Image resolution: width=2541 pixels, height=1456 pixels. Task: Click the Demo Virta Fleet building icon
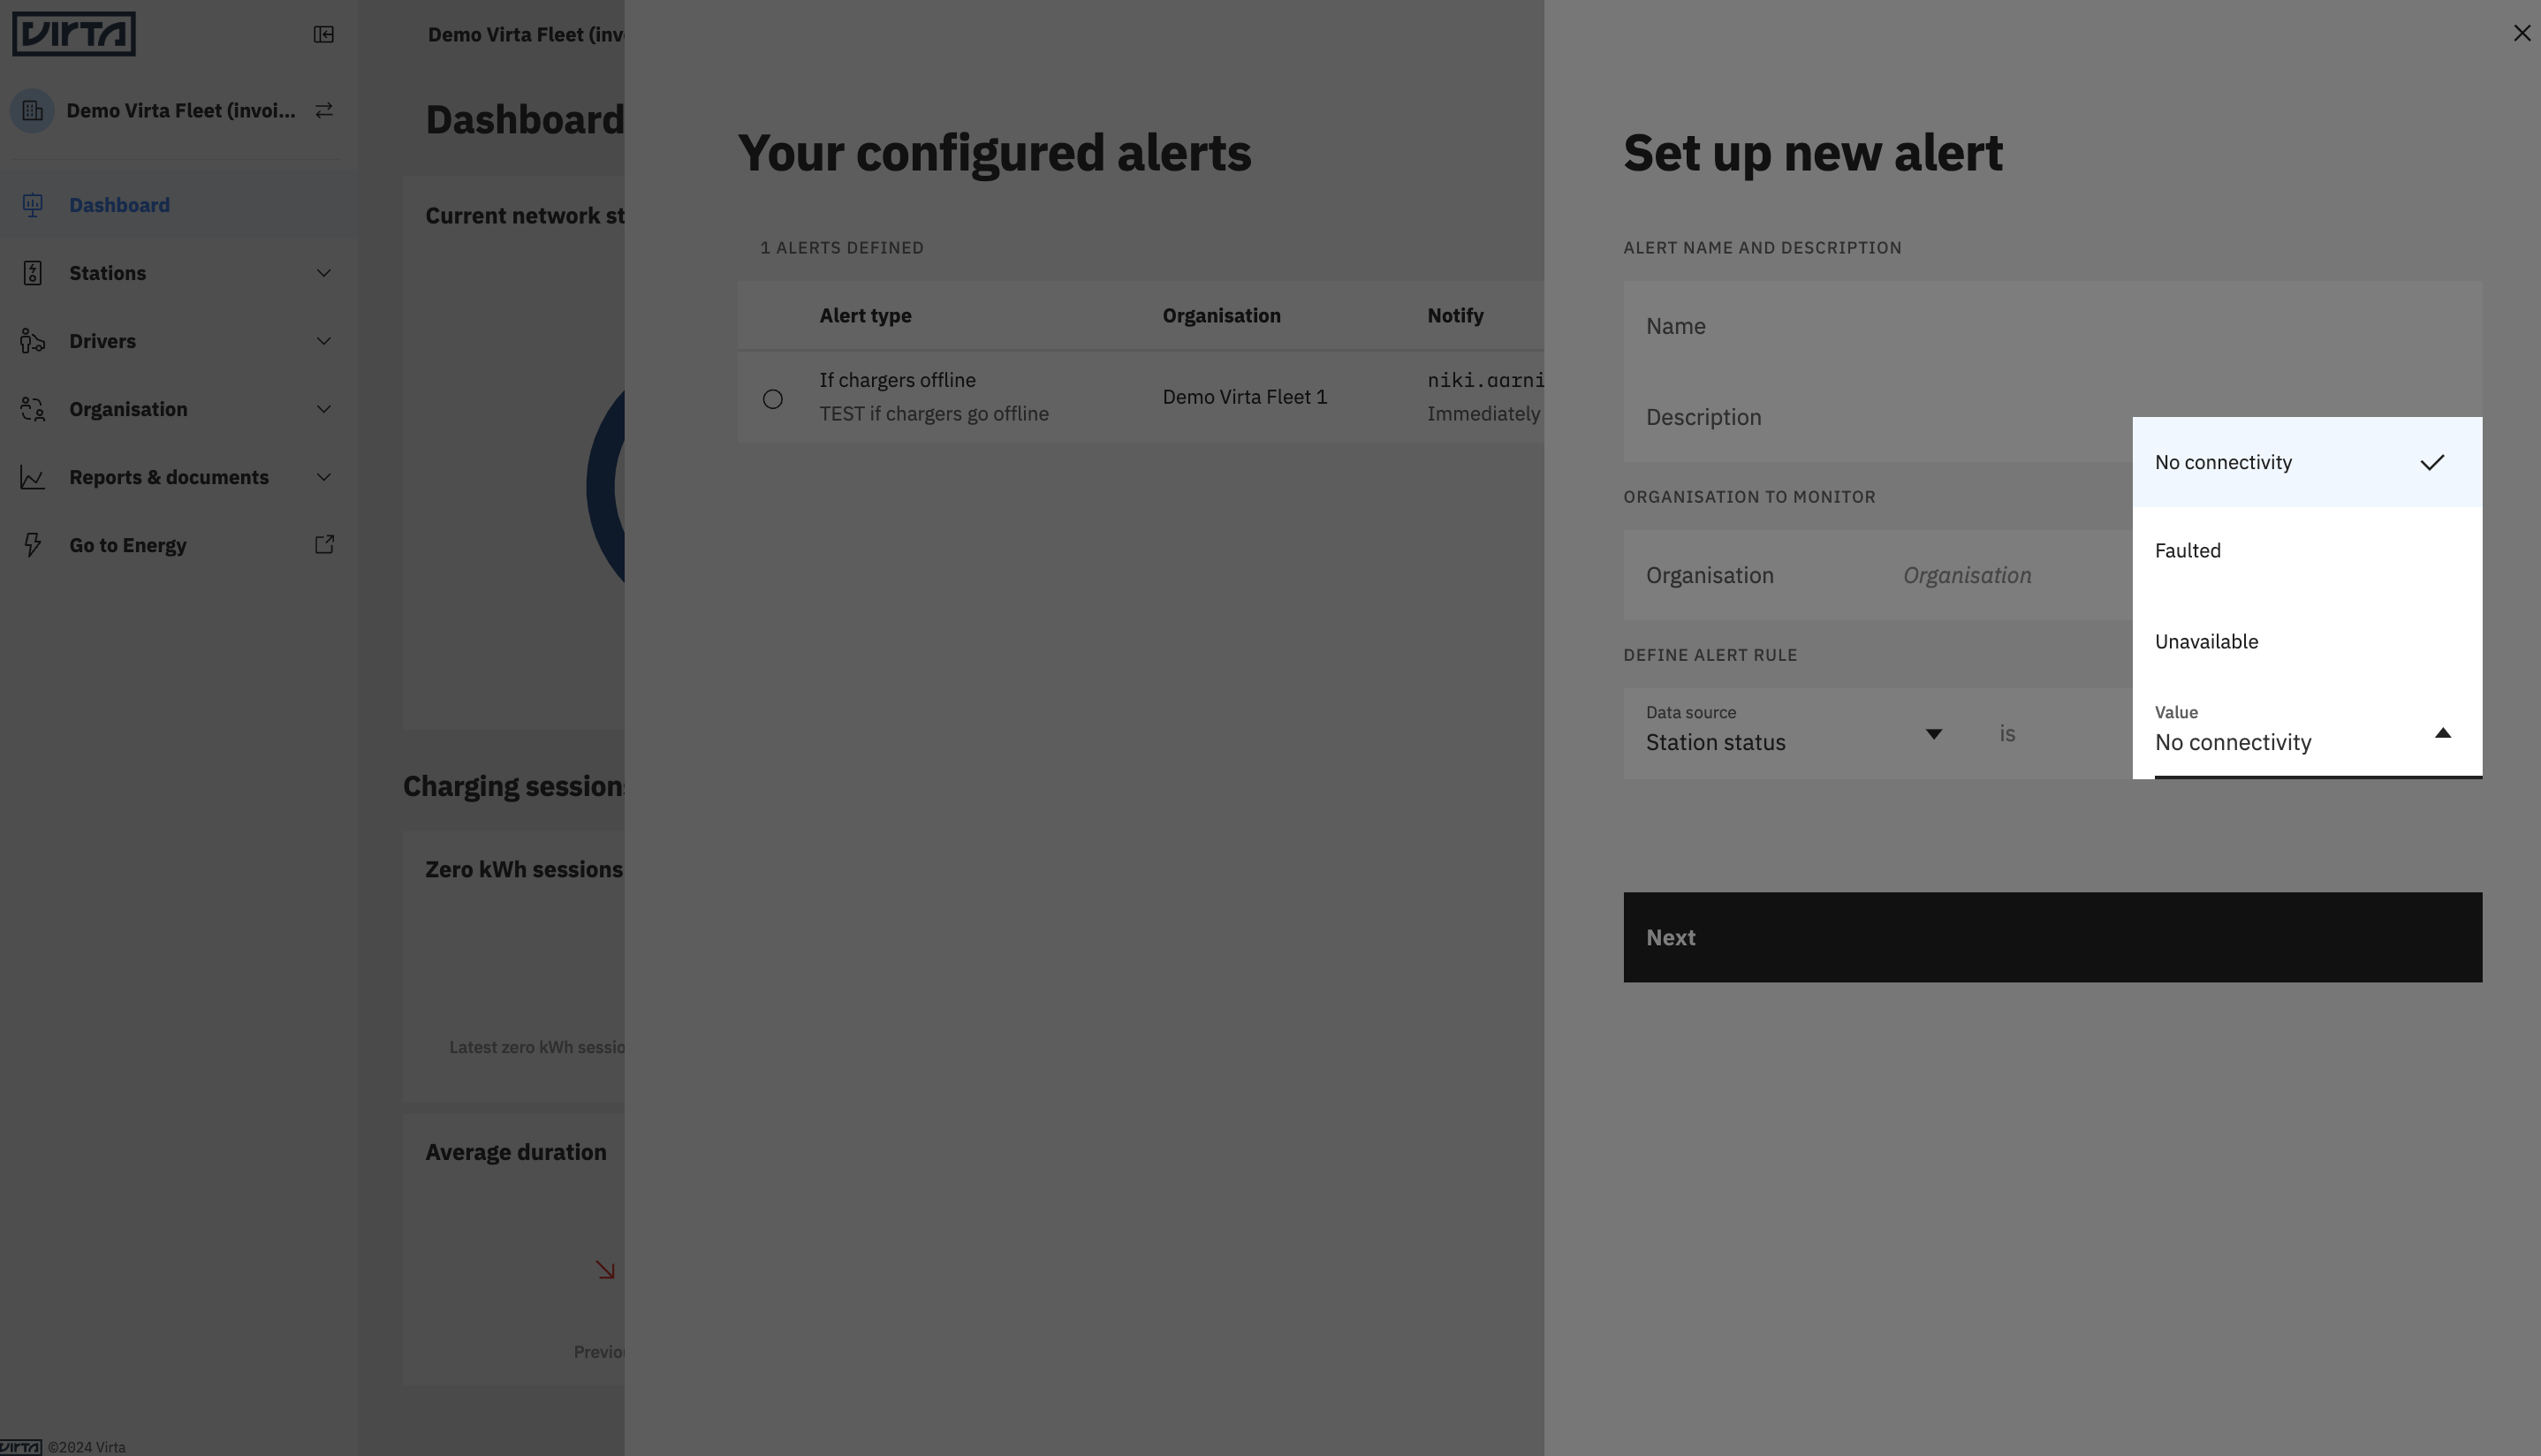pyautogui.click(x=32, y=111)
